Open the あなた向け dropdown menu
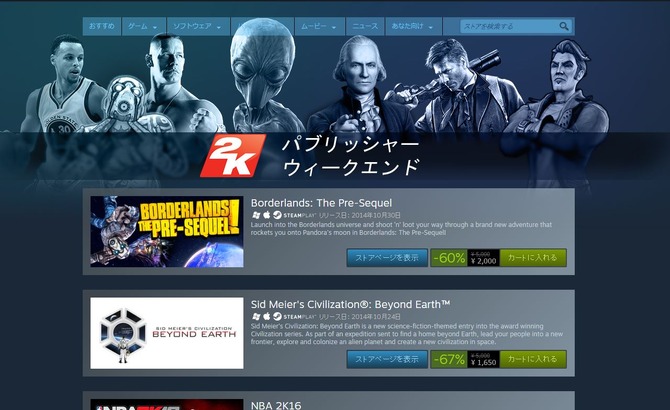The width and height of the screenshot is (670, 410). (x=413, y=26)
